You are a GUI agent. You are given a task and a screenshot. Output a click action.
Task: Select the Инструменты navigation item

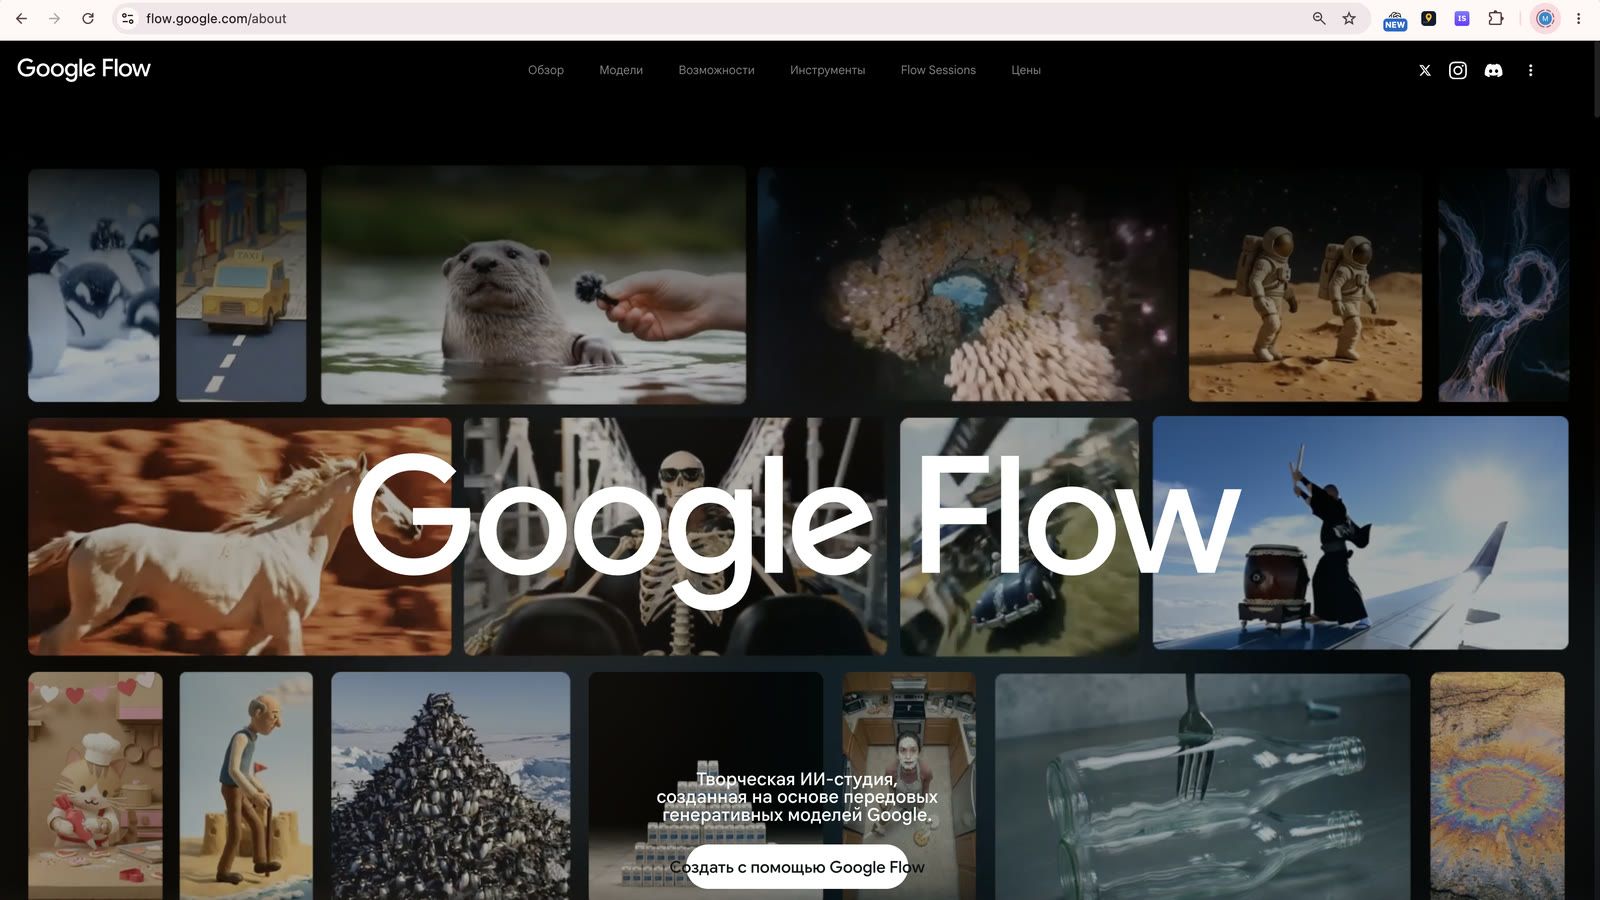pos(827,70)
